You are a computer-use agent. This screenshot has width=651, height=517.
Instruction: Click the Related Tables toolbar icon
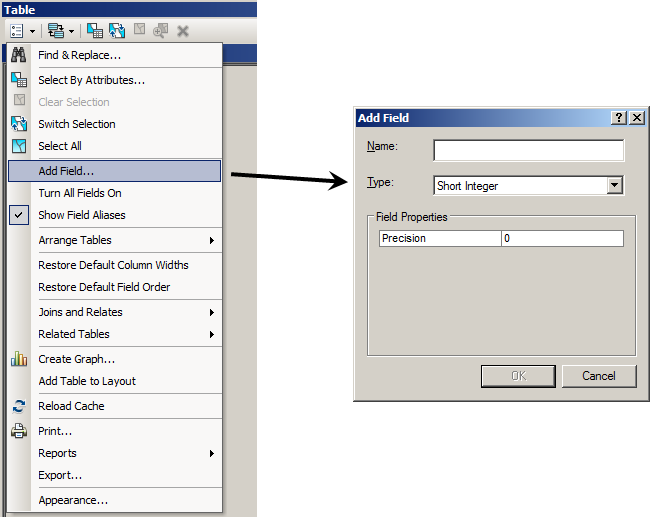pyautogui.click(x=56, y=31)
